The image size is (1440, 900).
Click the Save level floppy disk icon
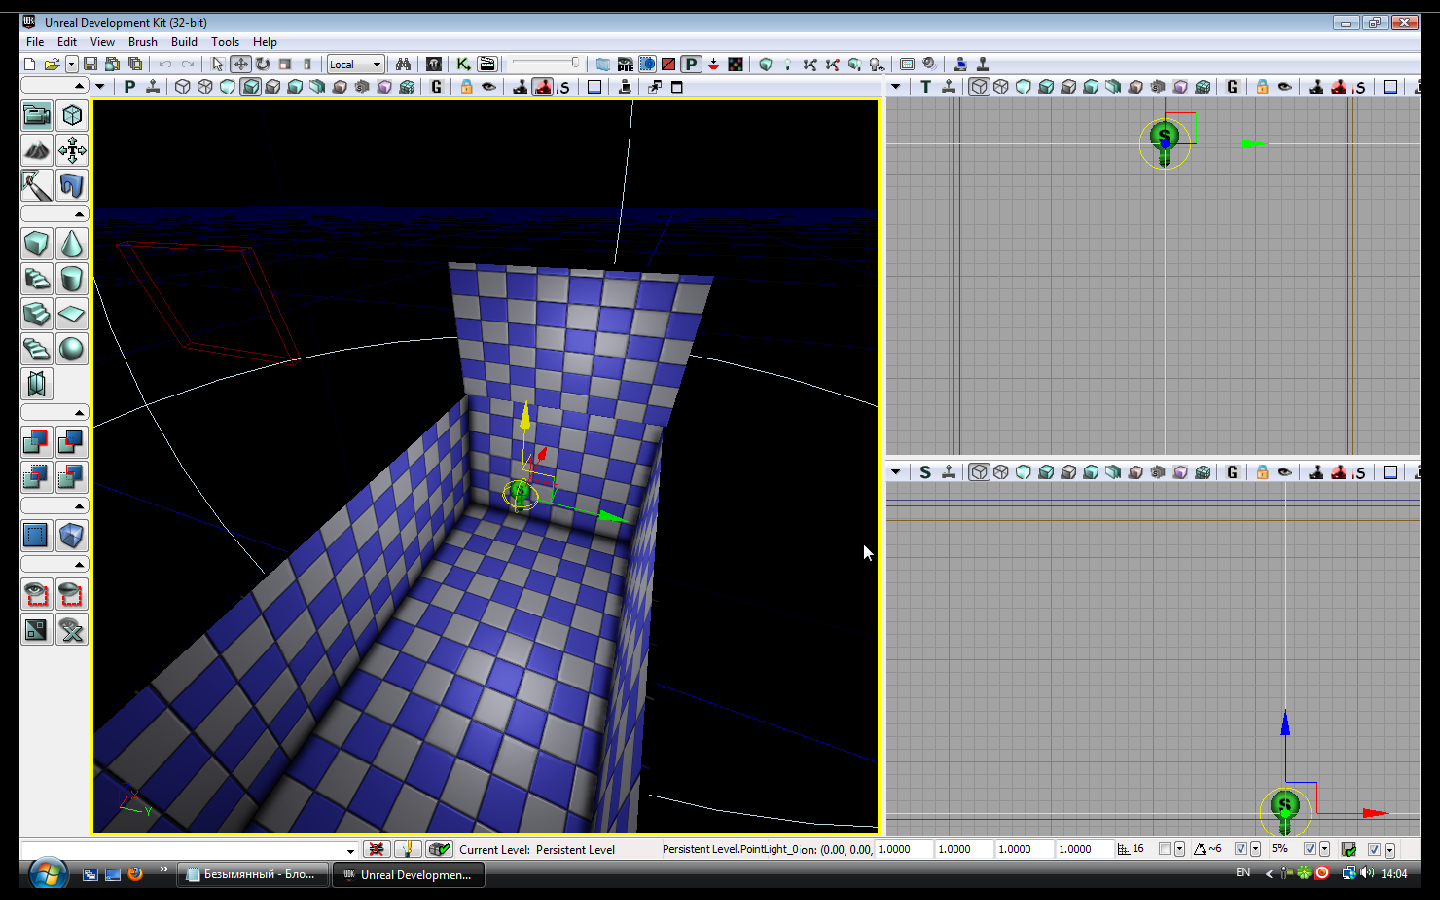[x=90, y=64]
